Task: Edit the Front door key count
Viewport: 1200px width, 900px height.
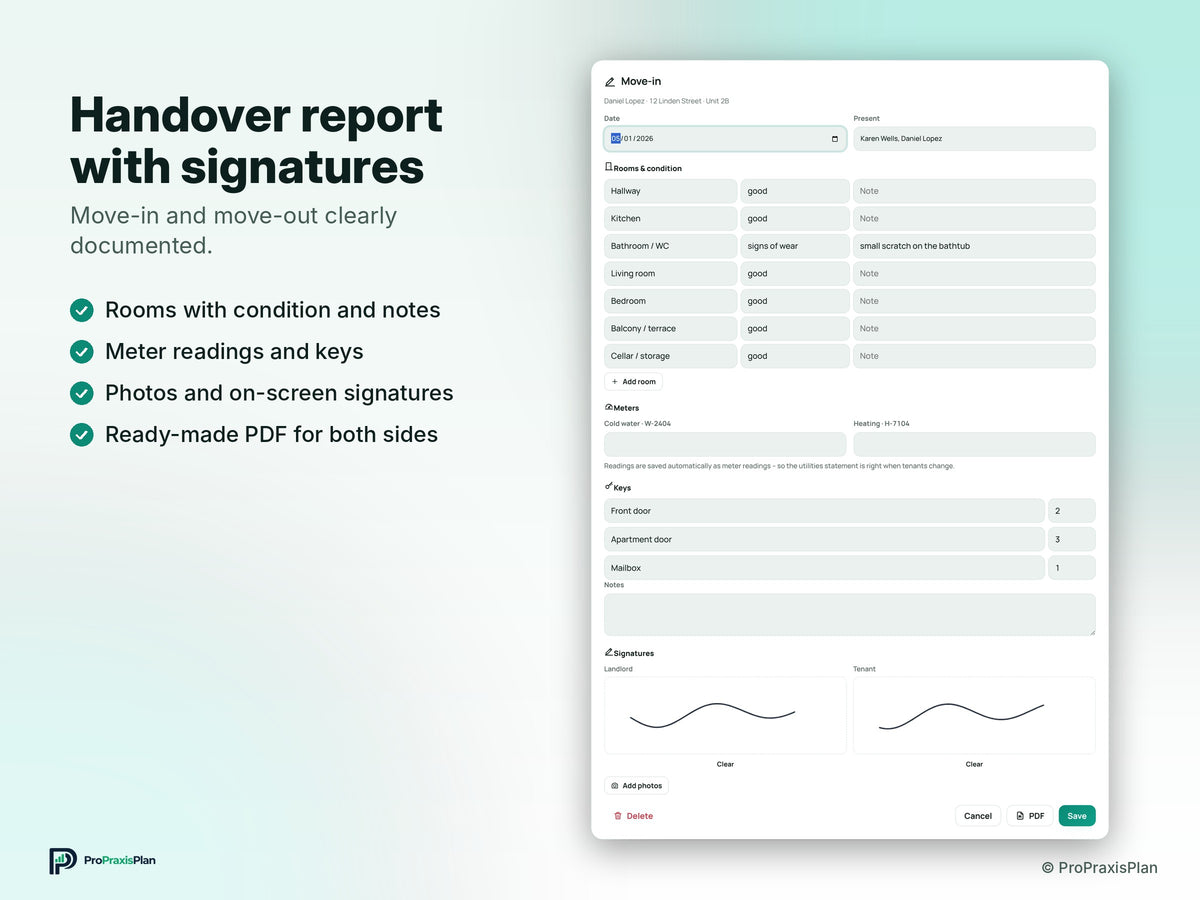Action: pos(1072,511)
